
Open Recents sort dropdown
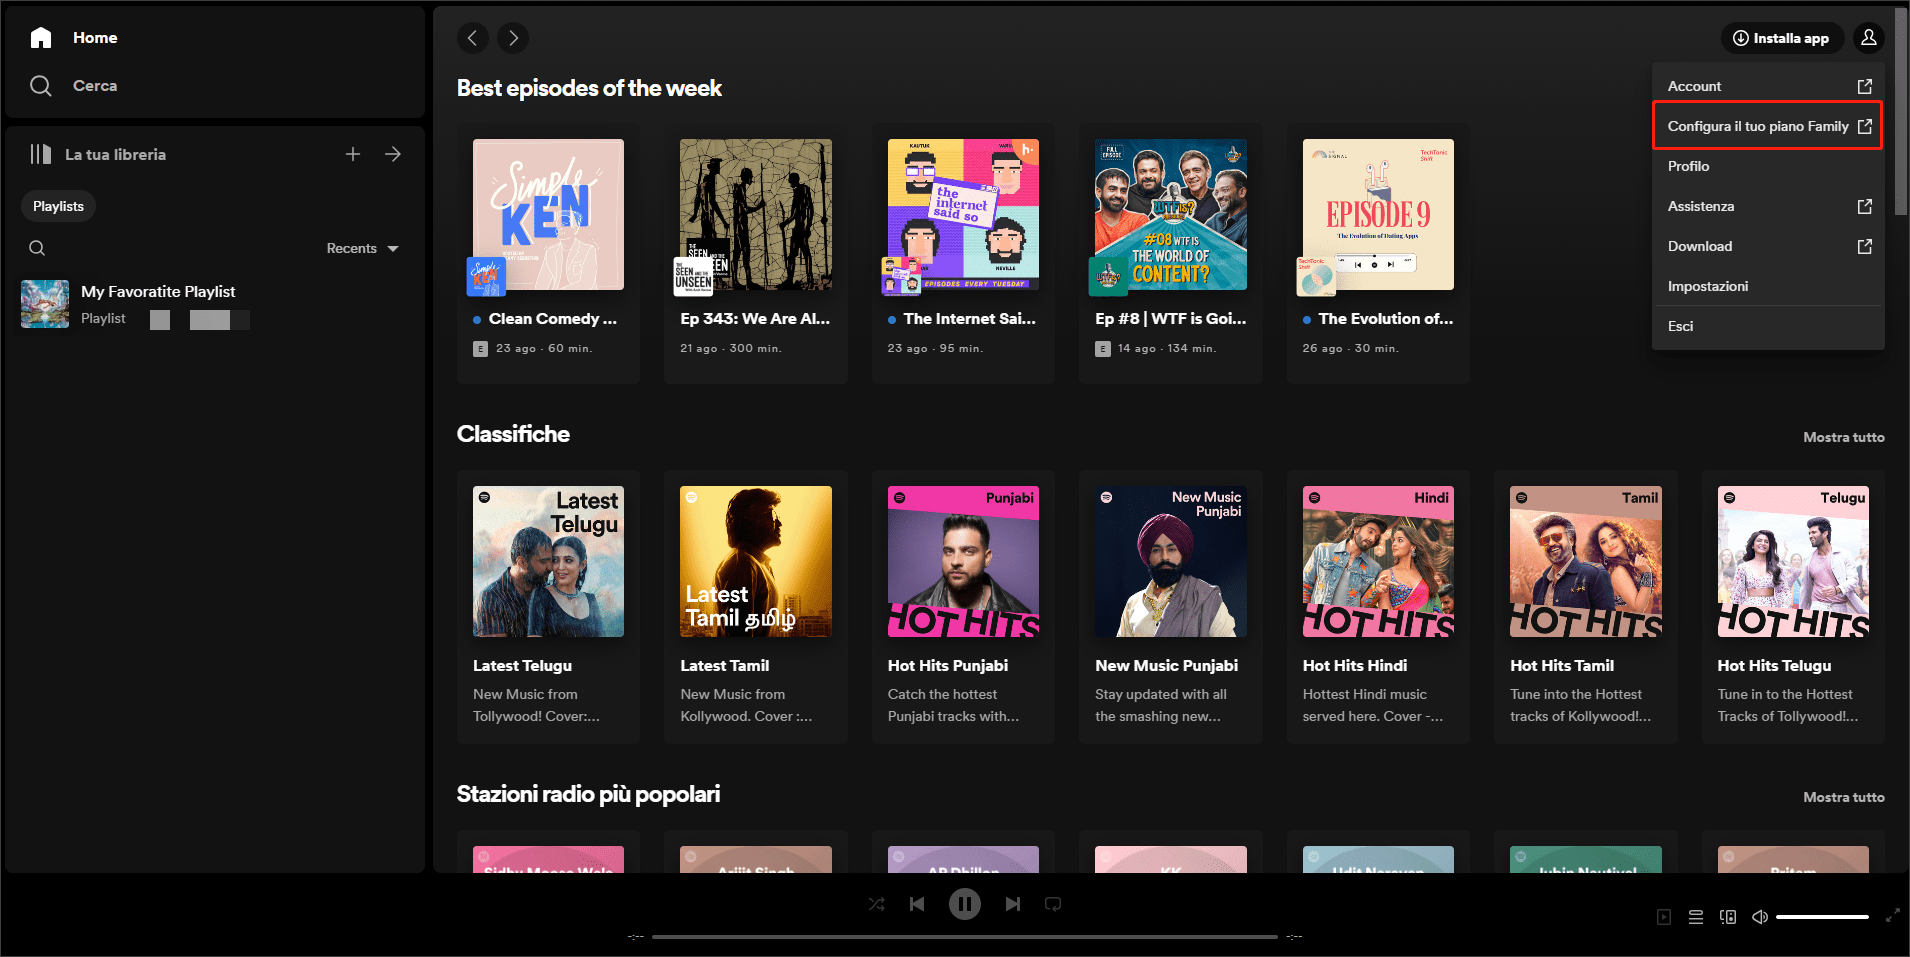(363, 248)
